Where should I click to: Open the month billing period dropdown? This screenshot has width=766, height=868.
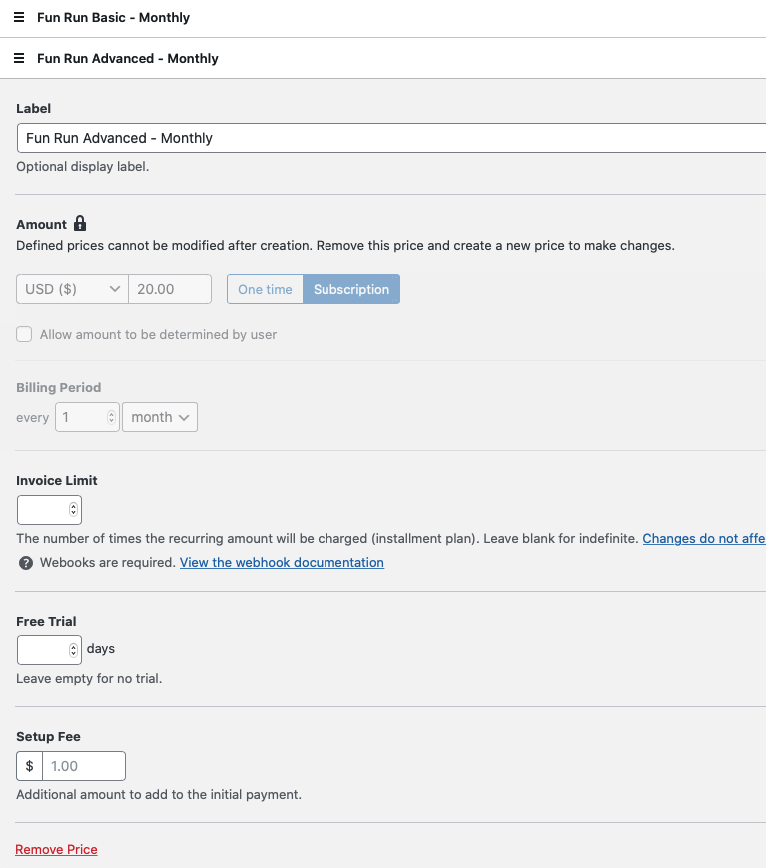(x=160, y=417)
